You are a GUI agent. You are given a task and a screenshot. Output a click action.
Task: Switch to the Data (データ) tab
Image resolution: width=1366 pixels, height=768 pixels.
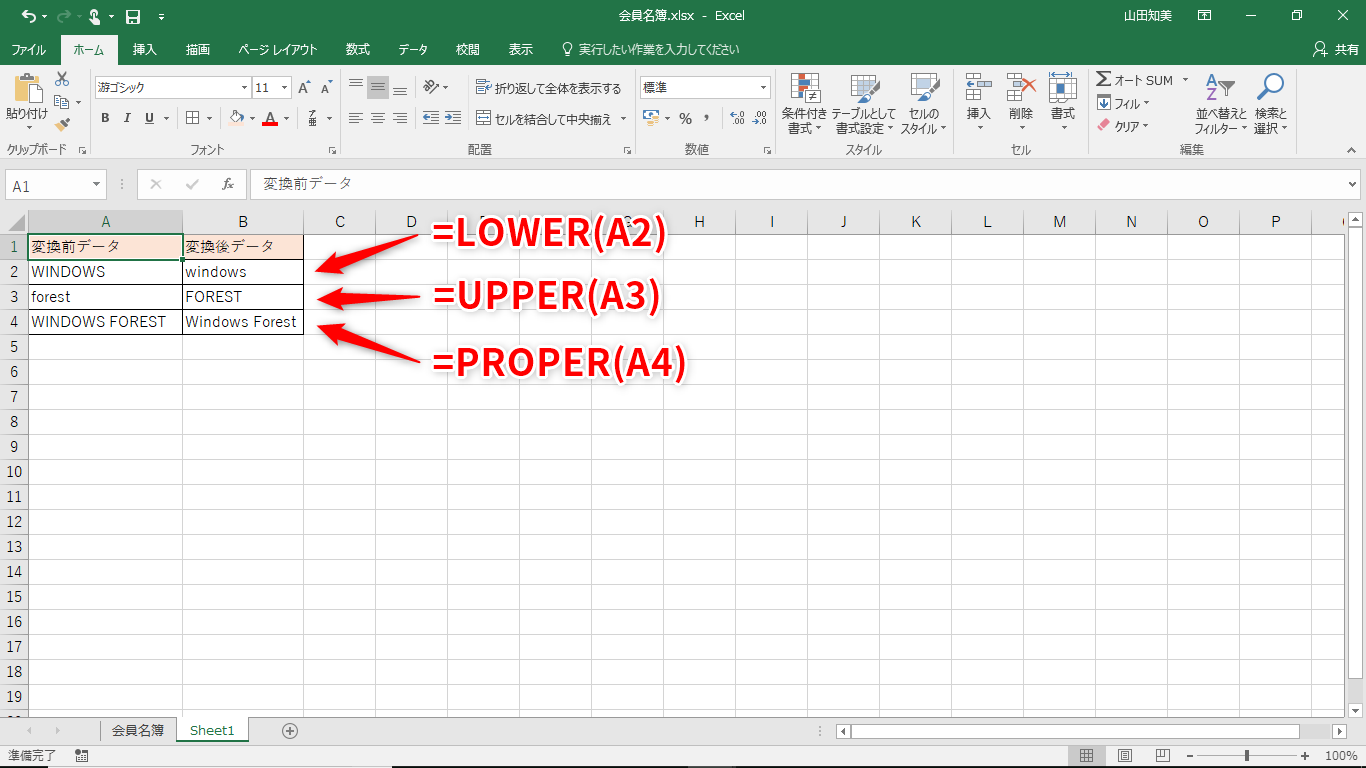click(x=413, y=49)
